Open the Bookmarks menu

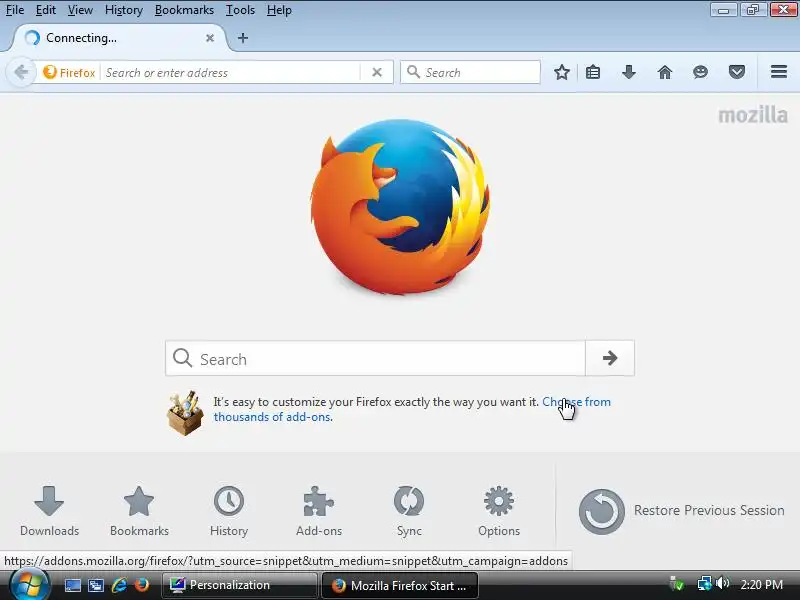click(x=184, y=10)
